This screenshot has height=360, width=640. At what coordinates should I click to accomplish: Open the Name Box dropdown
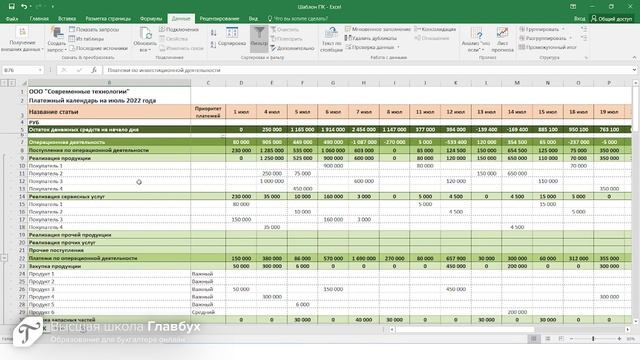click(x=40, y=70)
